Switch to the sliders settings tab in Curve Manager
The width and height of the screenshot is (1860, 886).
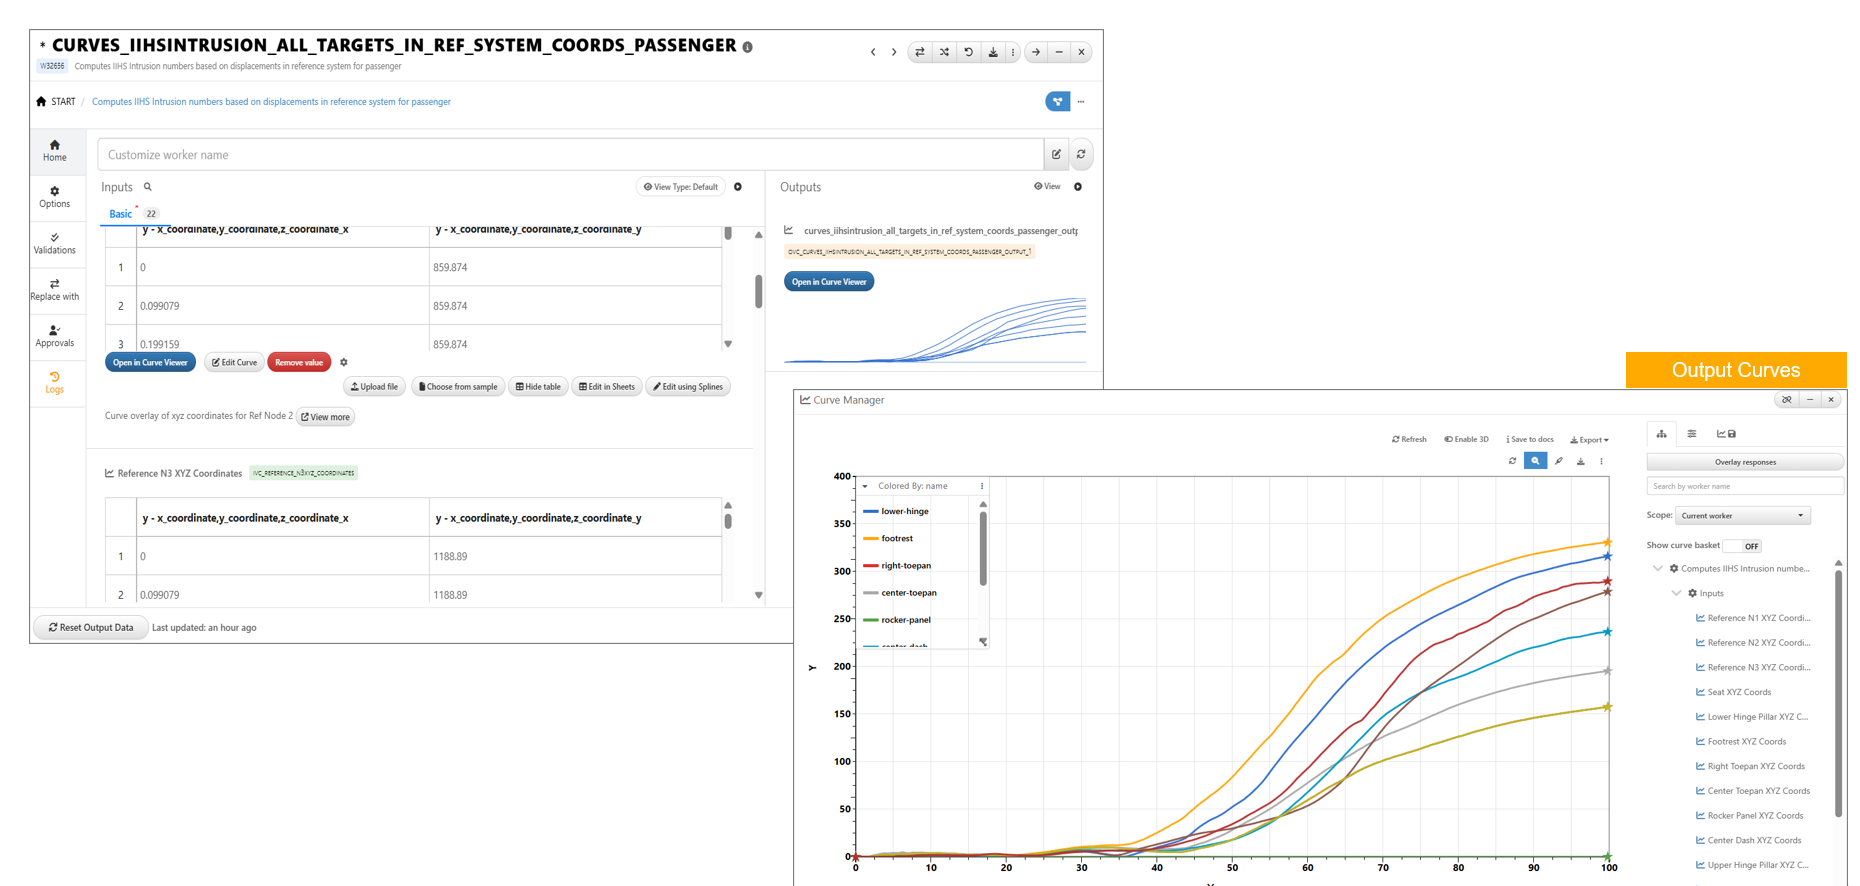click(x=1692, y=434)
